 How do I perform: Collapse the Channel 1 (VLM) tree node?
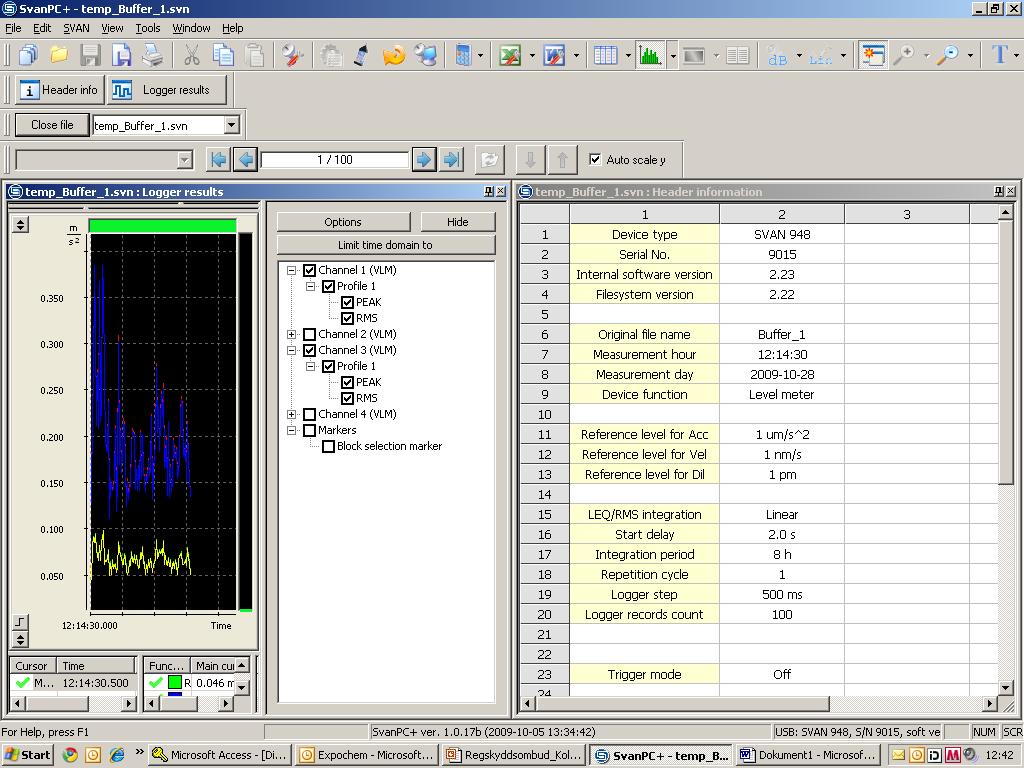click(291, 270)
